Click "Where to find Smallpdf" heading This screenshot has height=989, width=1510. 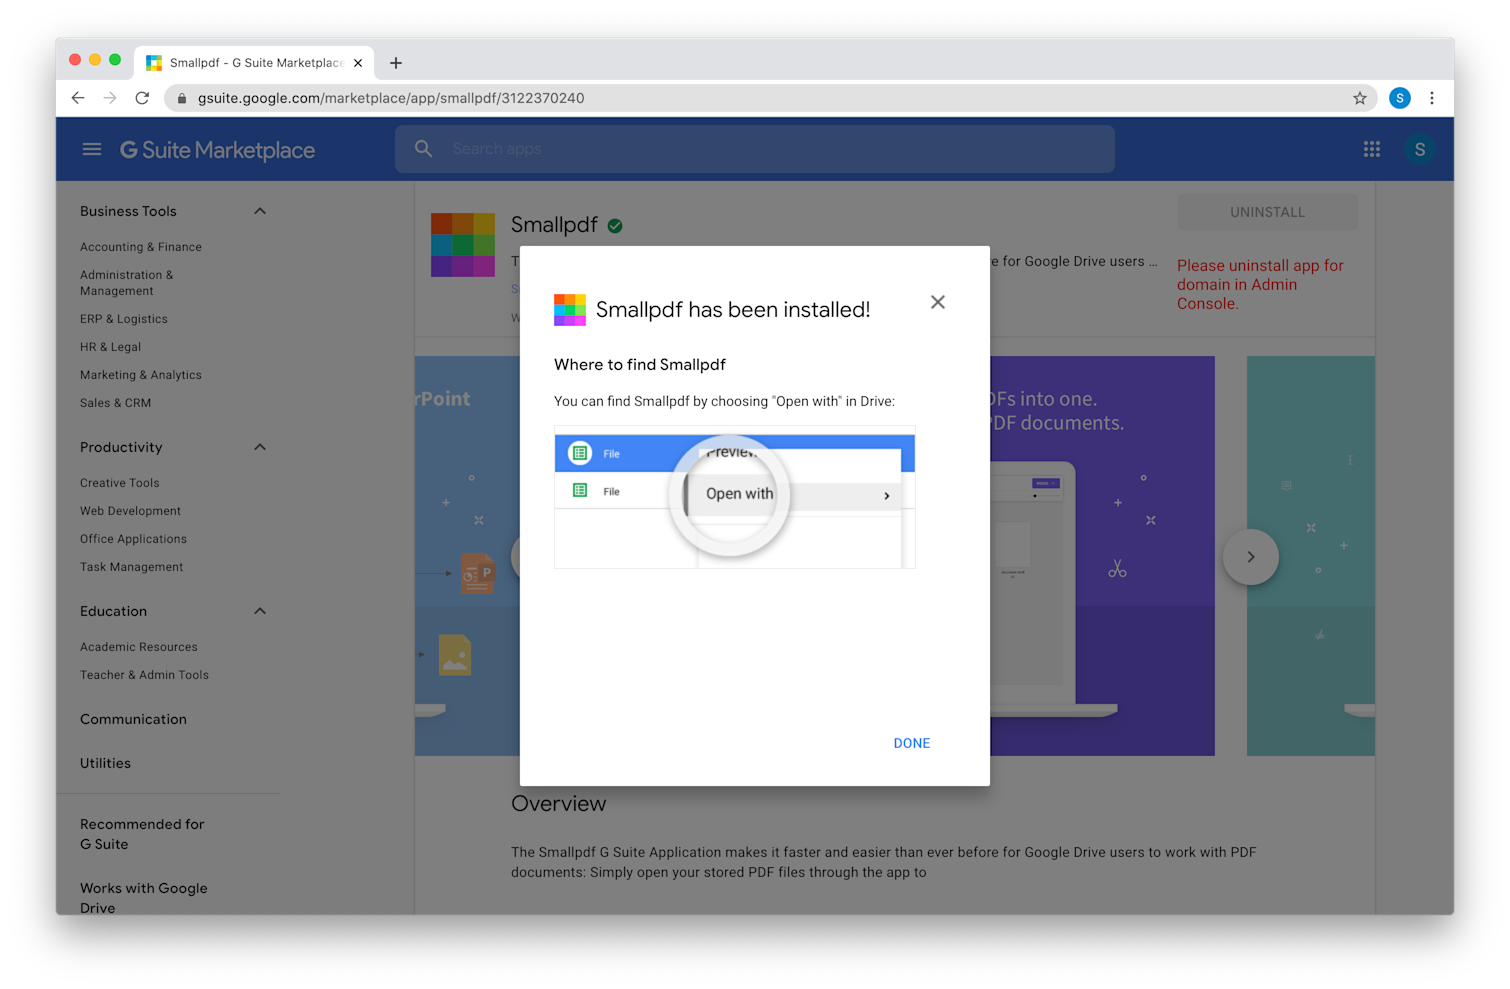coord(640,365)
